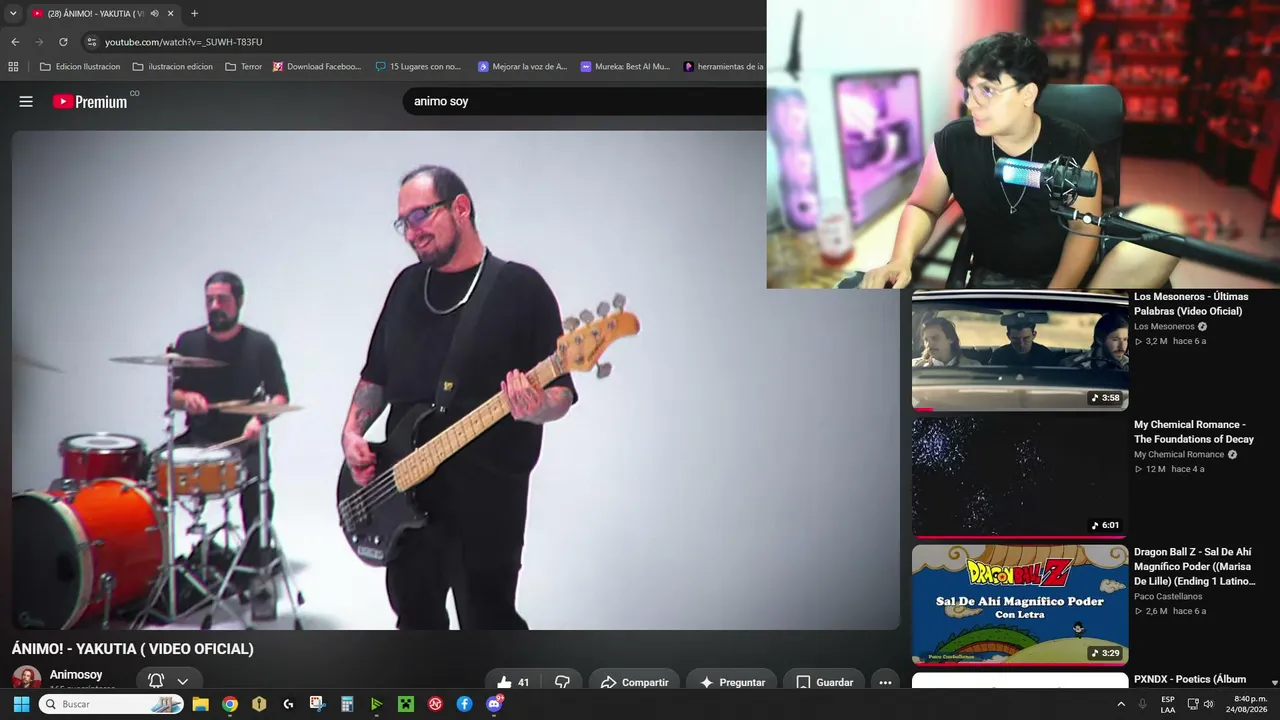
Task: Open File Explorer from taskbar
Action: point(200,704)
